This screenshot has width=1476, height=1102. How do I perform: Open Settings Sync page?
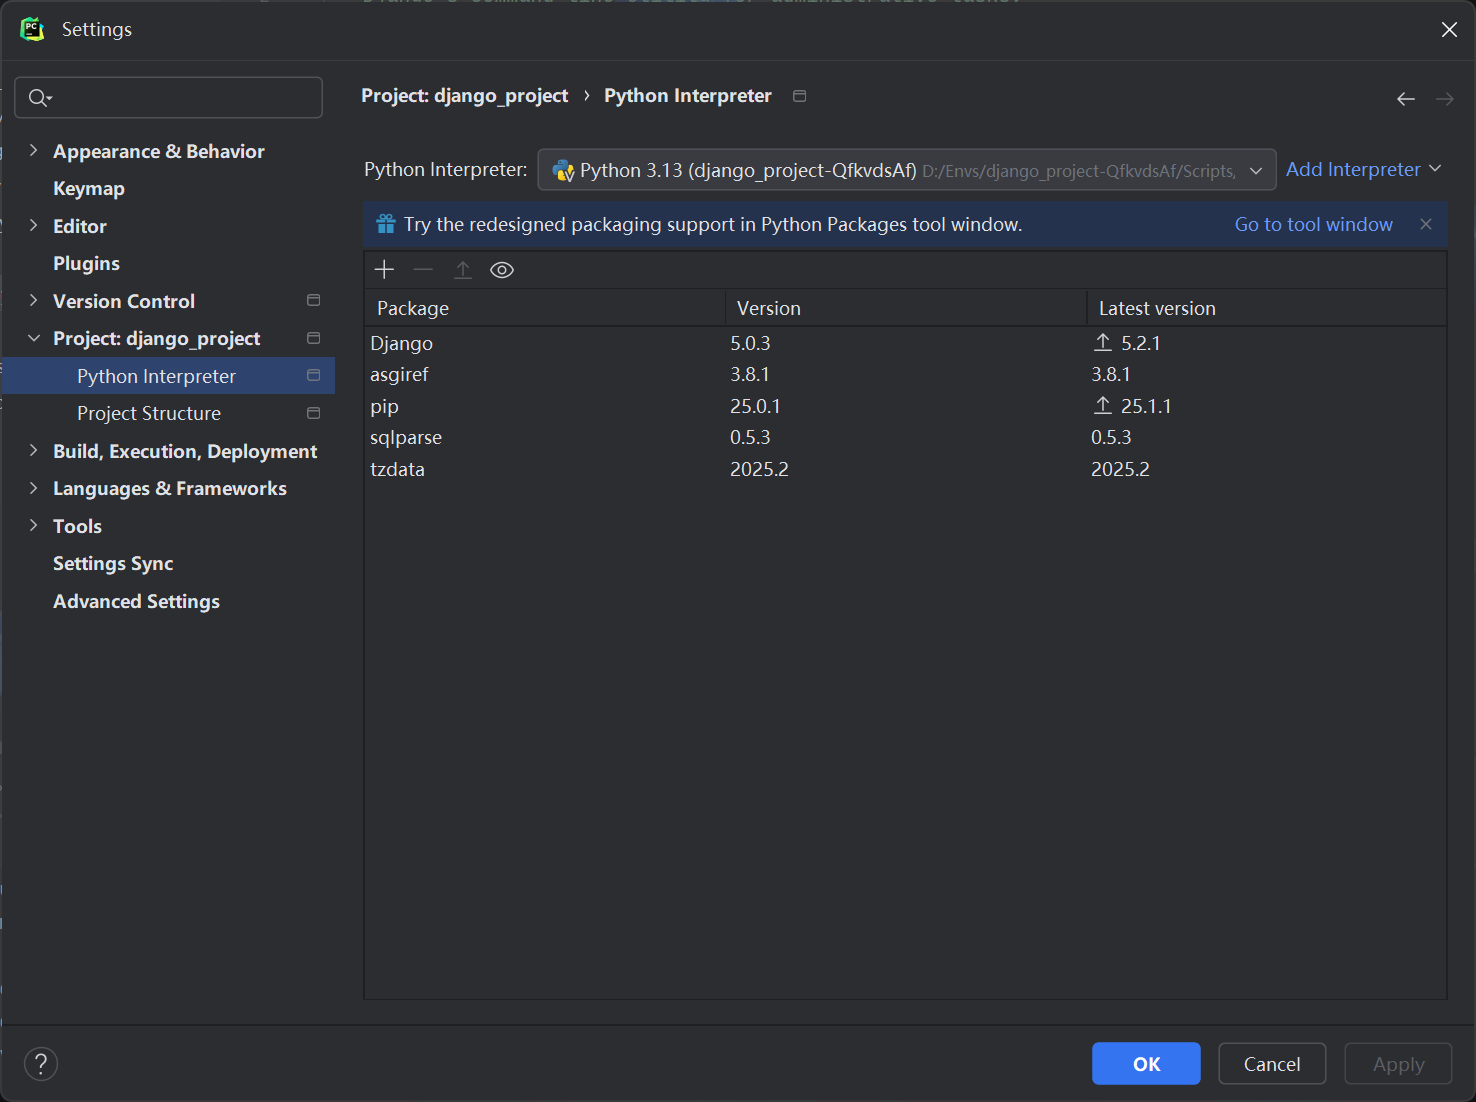[113, 563]
